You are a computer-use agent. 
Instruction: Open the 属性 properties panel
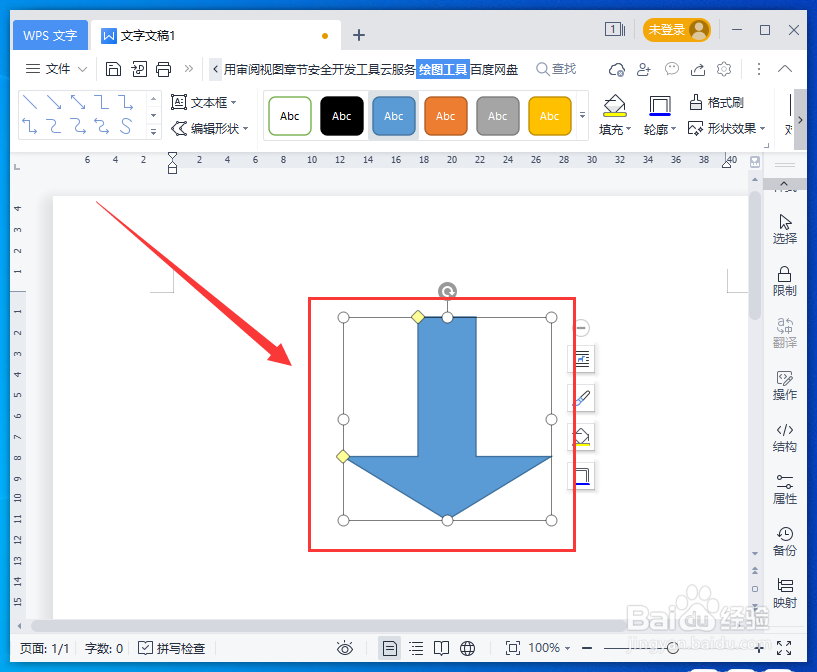click(x=784, y=490)
